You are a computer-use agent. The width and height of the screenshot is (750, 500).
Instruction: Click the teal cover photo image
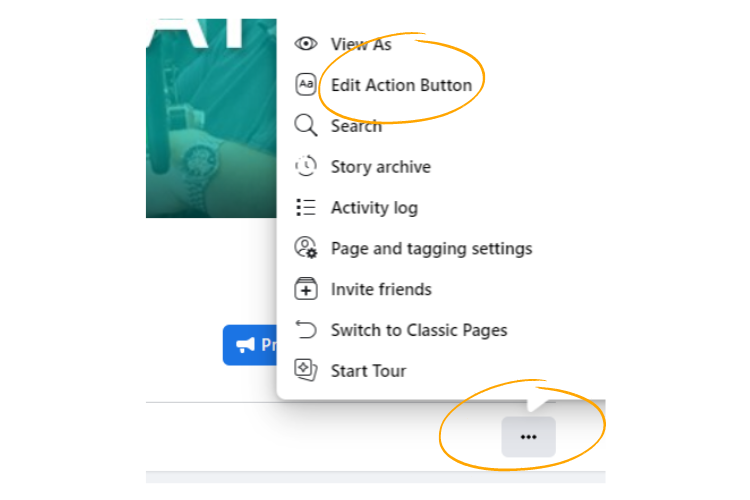[211, 118]
